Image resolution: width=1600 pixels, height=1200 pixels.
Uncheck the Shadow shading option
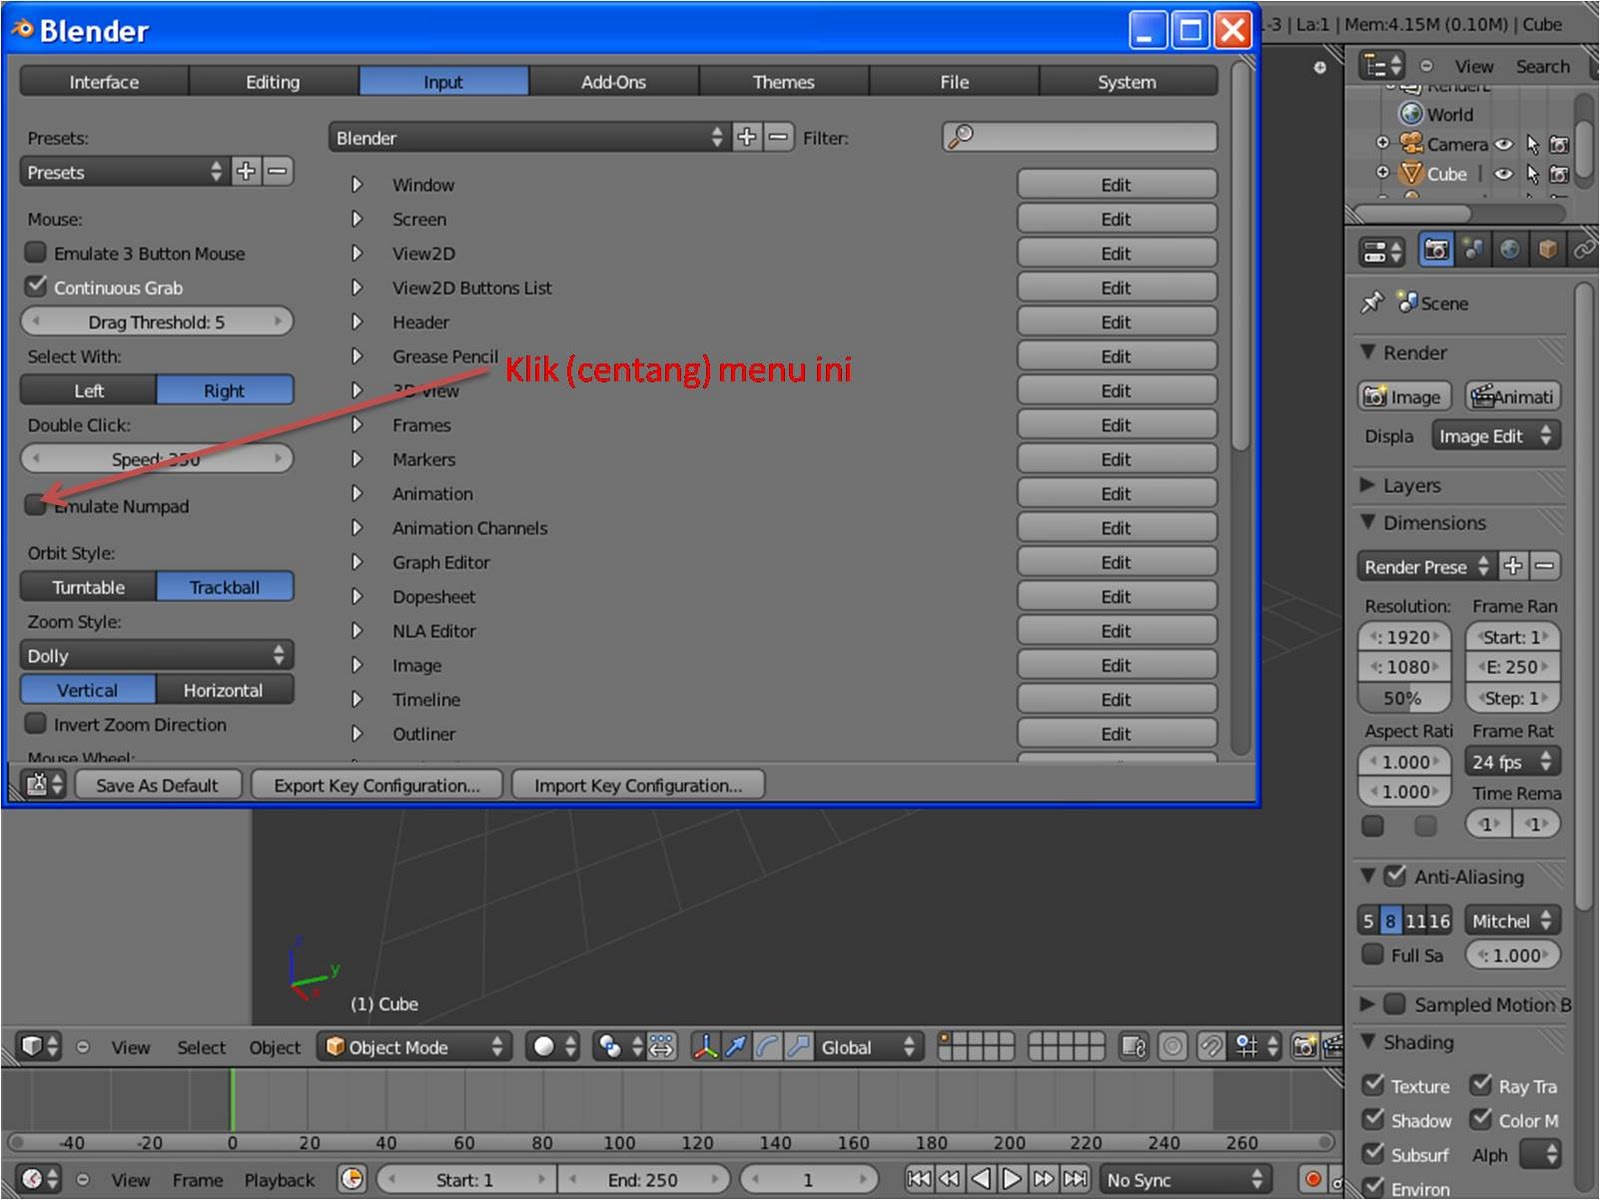pyautogui.click(x=1374, y=1120)
